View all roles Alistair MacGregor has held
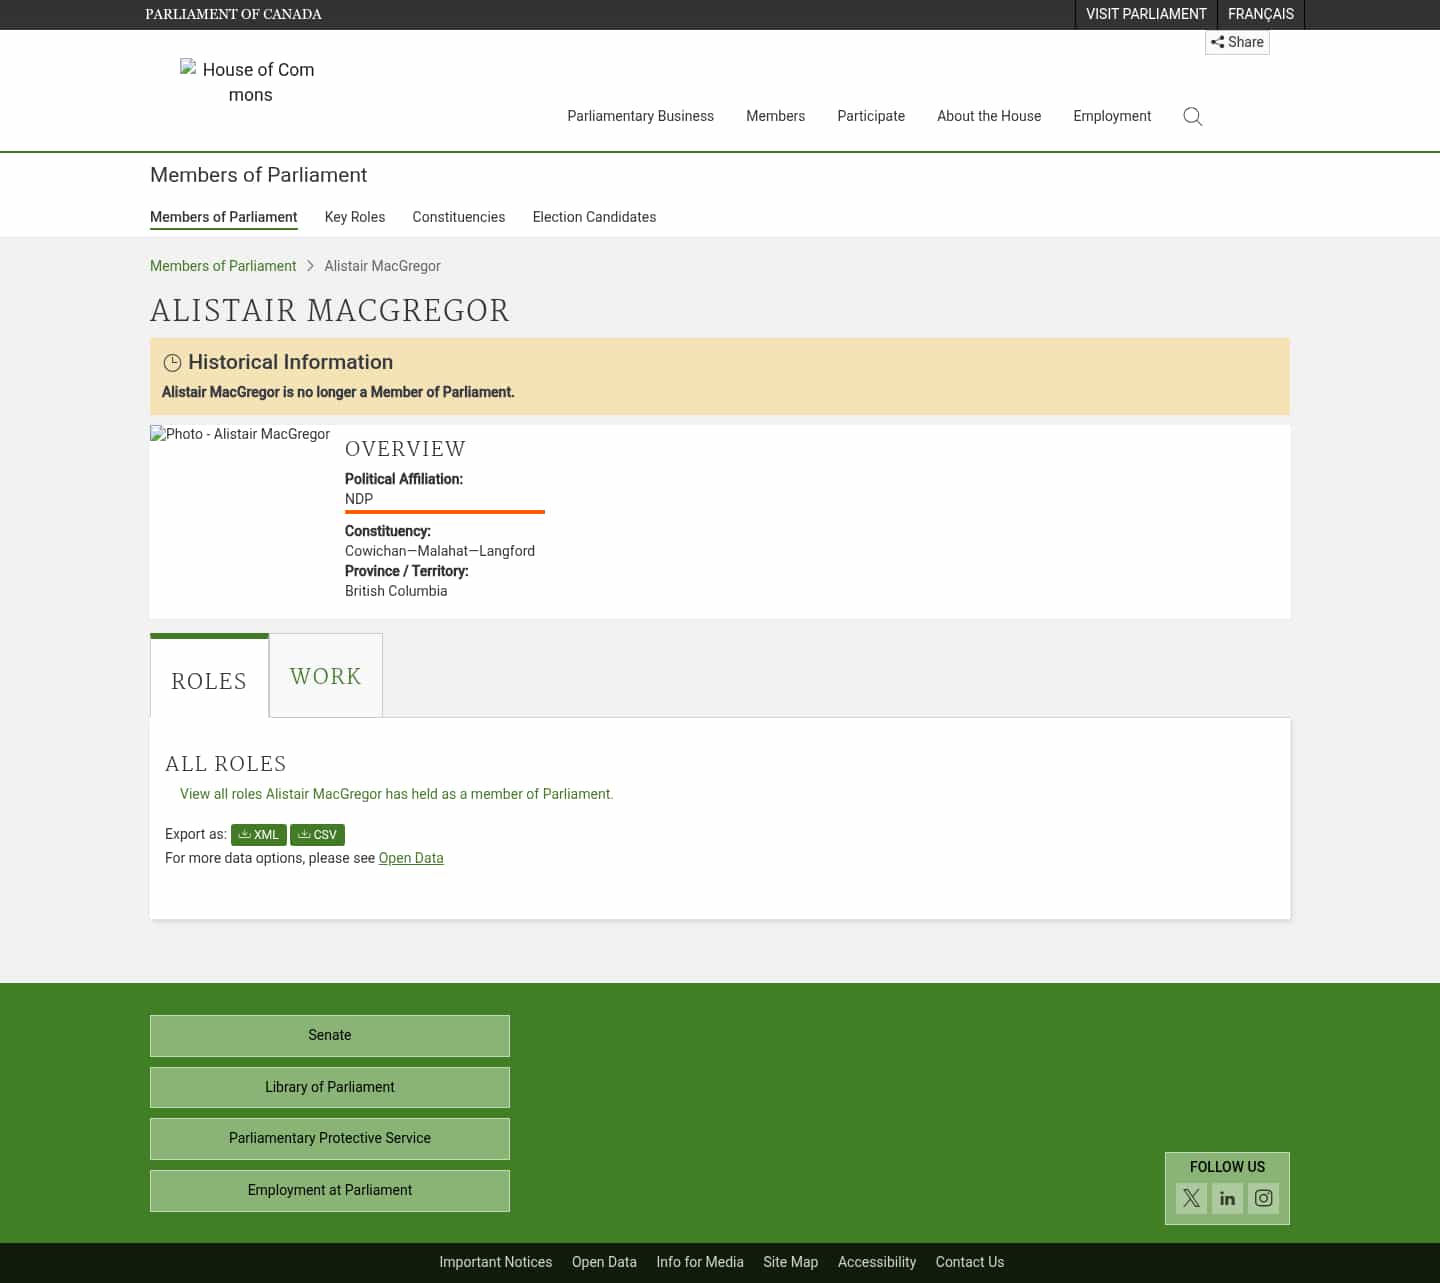 [396, 794]
